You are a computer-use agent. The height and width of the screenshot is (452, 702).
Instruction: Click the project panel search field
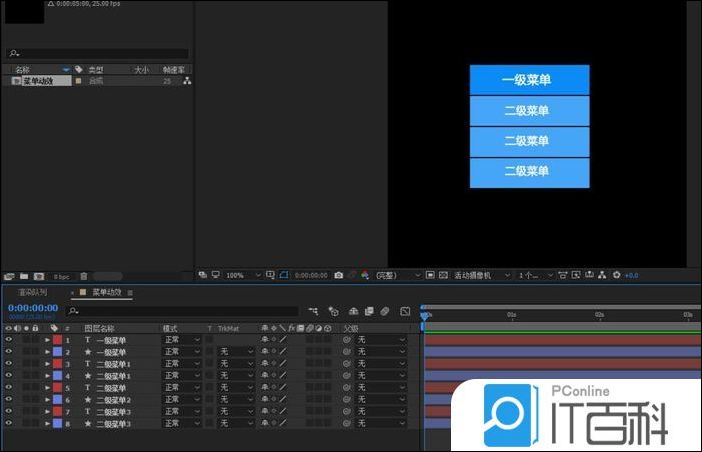pos(97,54)
